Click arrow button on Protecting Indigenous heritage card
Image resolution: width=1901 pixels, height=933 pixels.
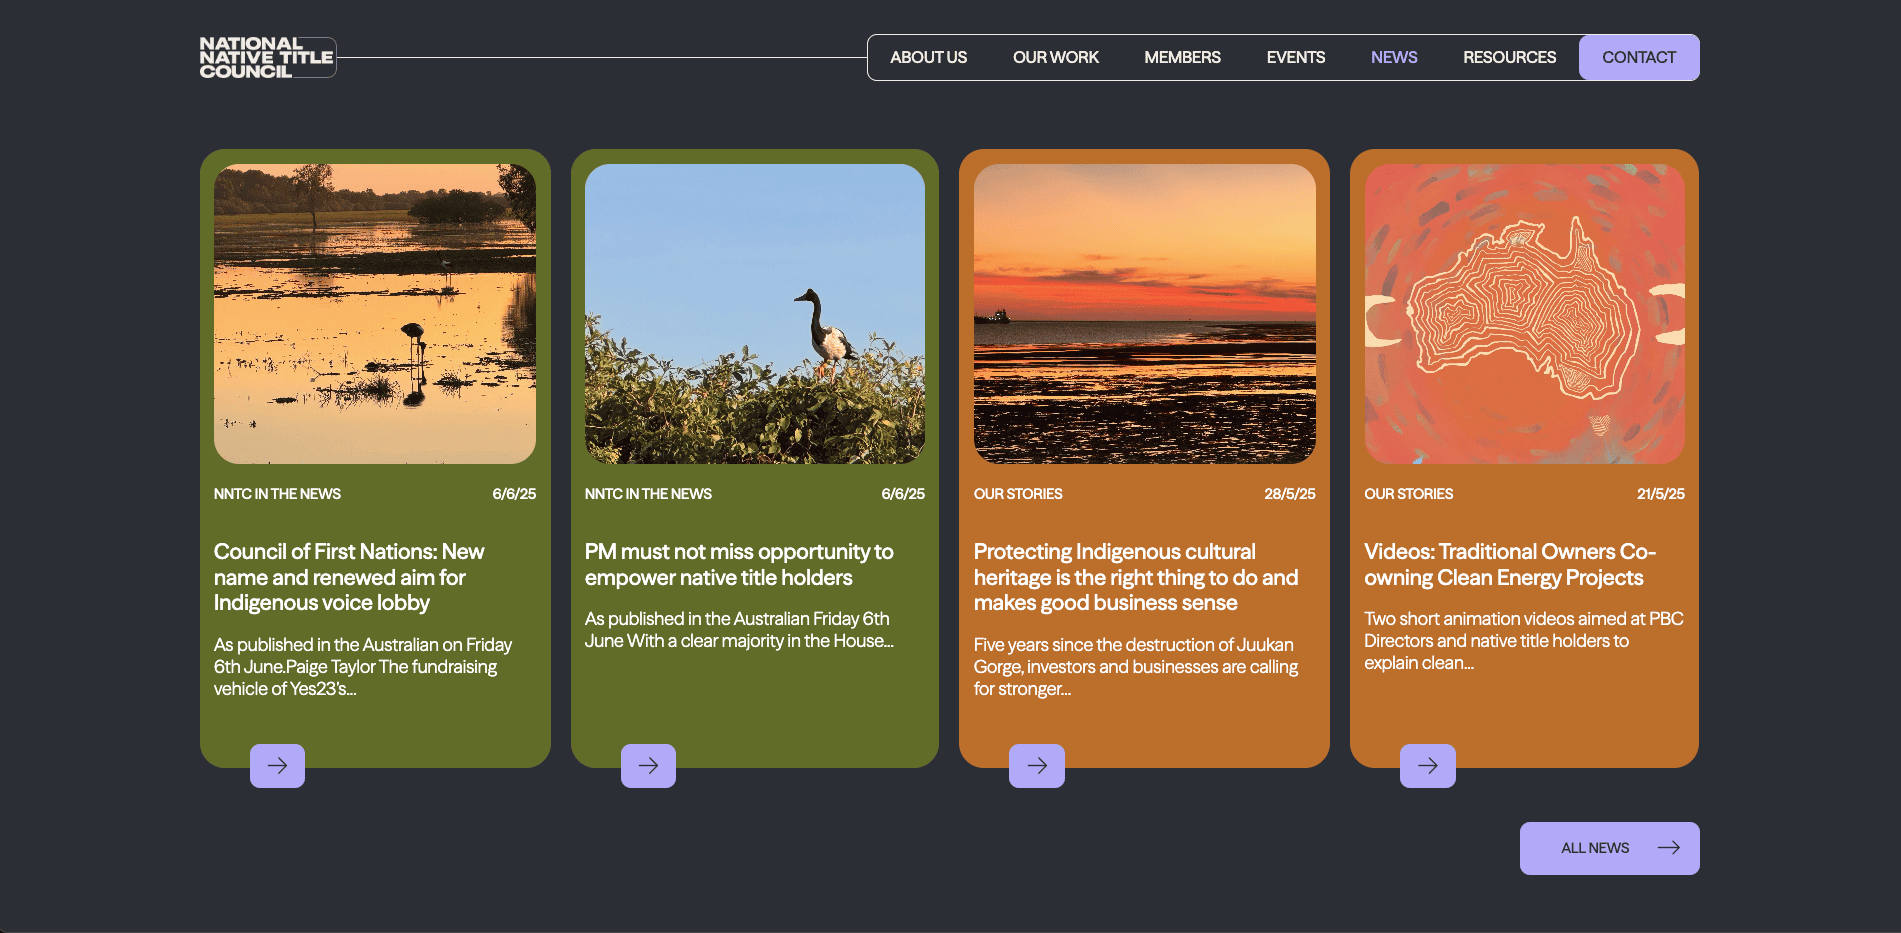(x=1037, y=766)
